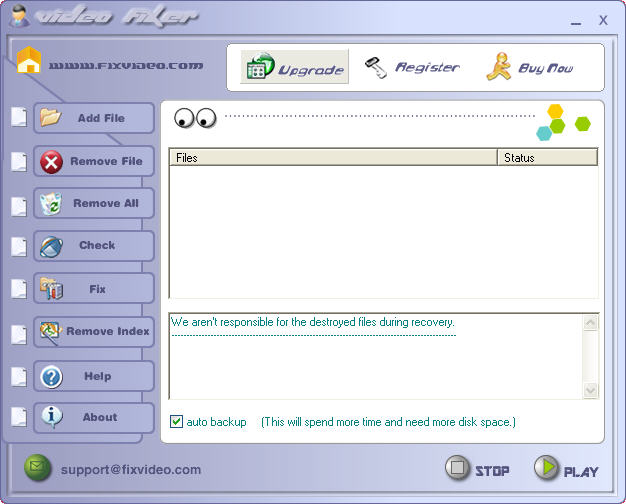Click the support@fixvideo.com email link
This screenshot has width=626, height=504.
click(x=131, y=469)
